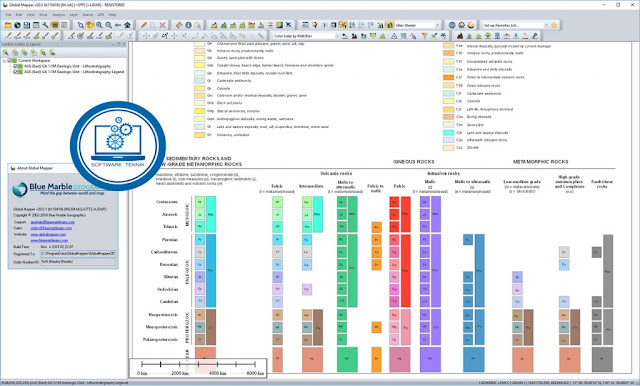The height and width of the screenshot is (386, 640).
Task: Toggle first Geologic Unit Lithostratigraphy layer checkbox
Action: [x=16, y=66]
